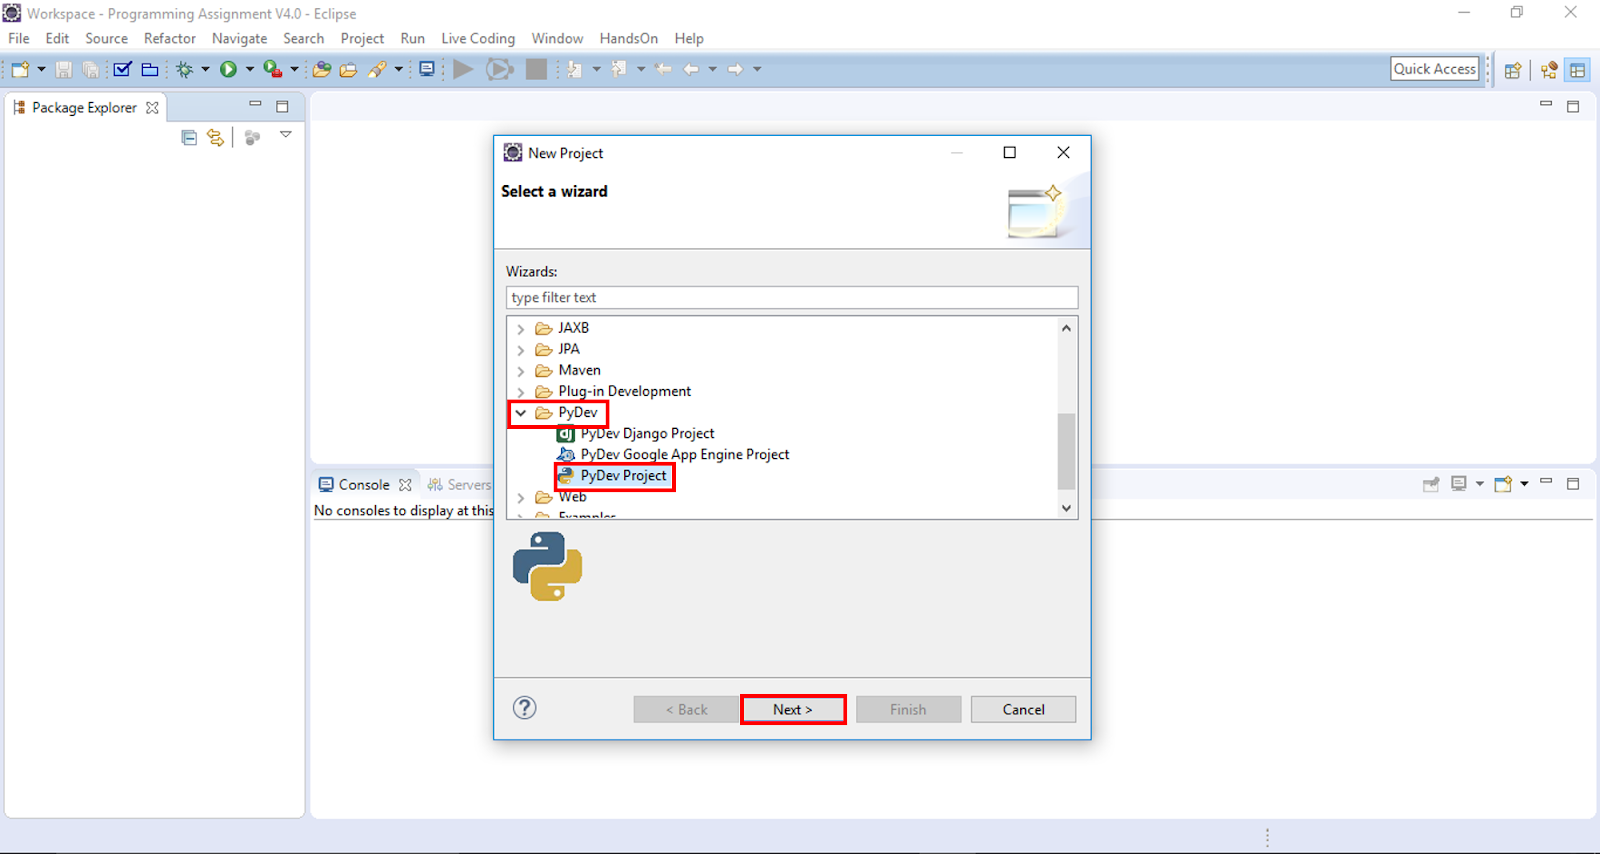Click the Search flashlight toolbar icon
This screenshot has width=1600, height=854.
(x=377, y=69)
